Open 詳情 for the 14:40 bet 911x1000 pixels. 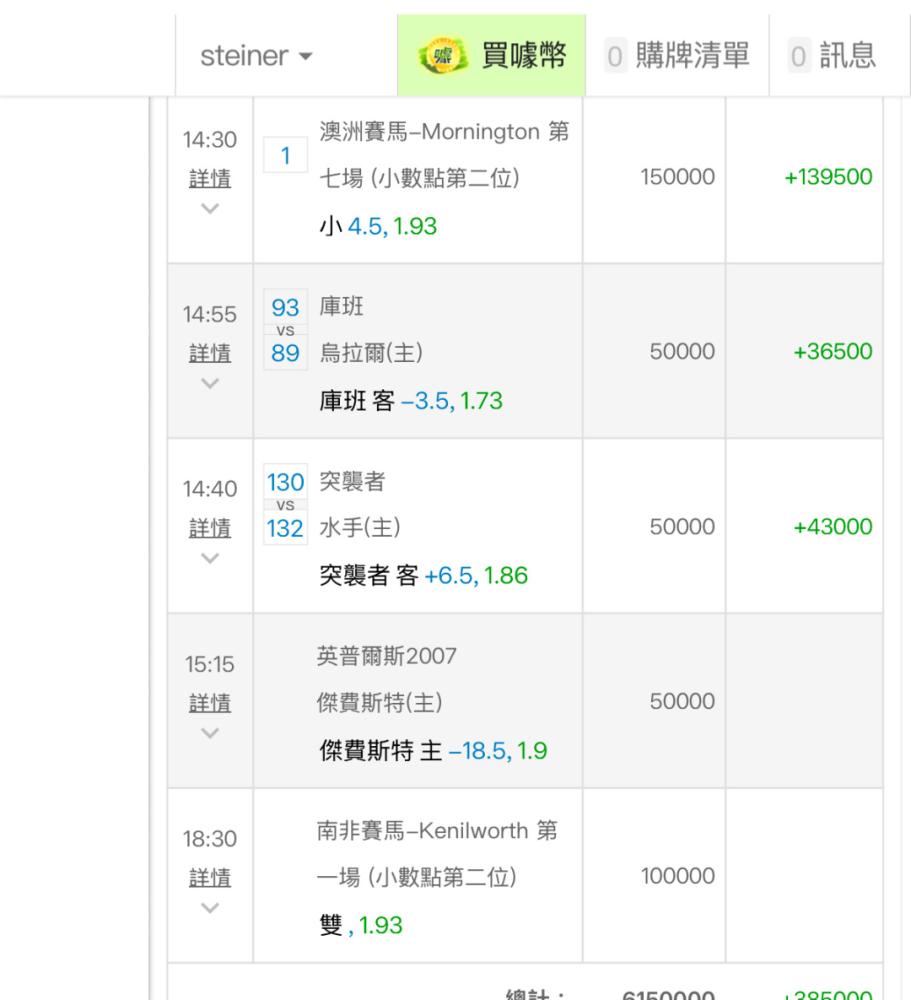click(210, 528)
